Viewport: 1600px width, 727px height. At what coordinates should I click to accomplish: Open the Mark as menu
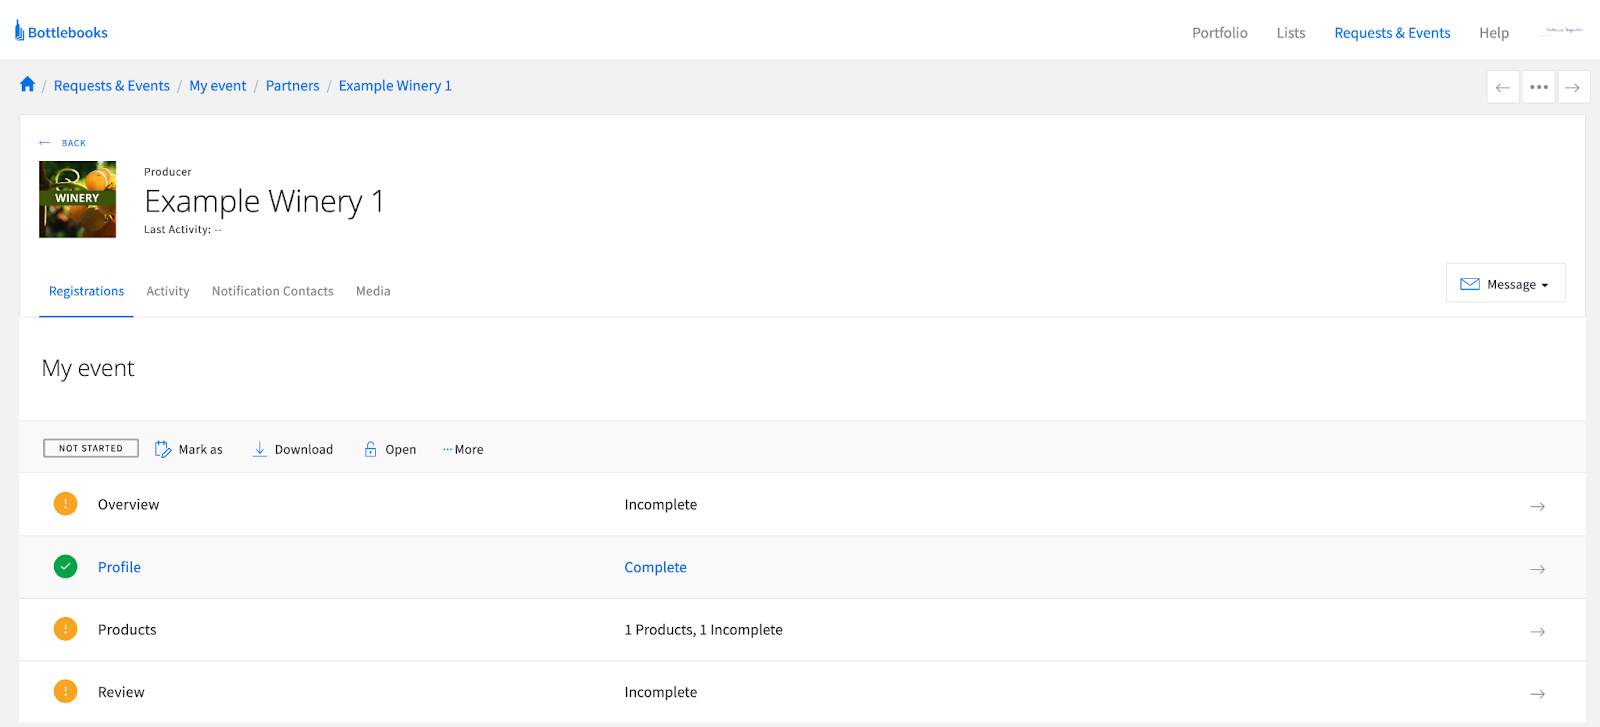189,450
